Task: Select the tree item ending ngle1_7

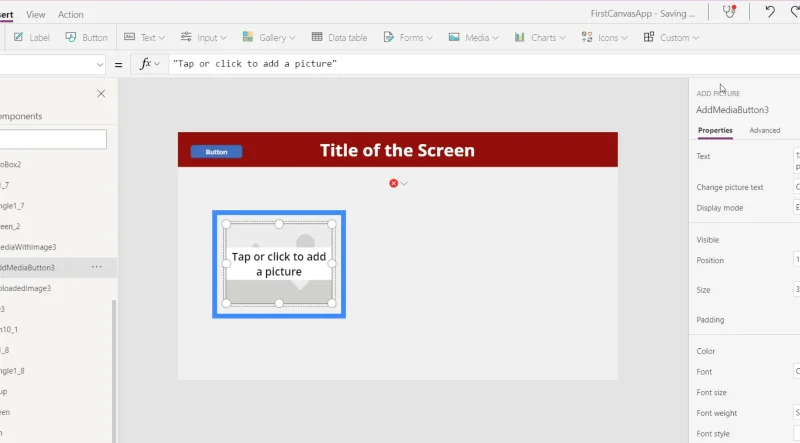Action: pyautogui.click(x=12, y=206)
